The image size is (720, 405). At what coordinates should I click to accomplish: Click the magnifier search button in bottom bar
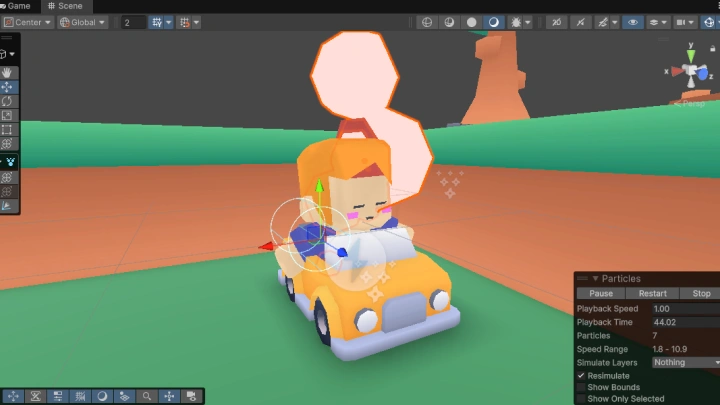pos(147,396)
